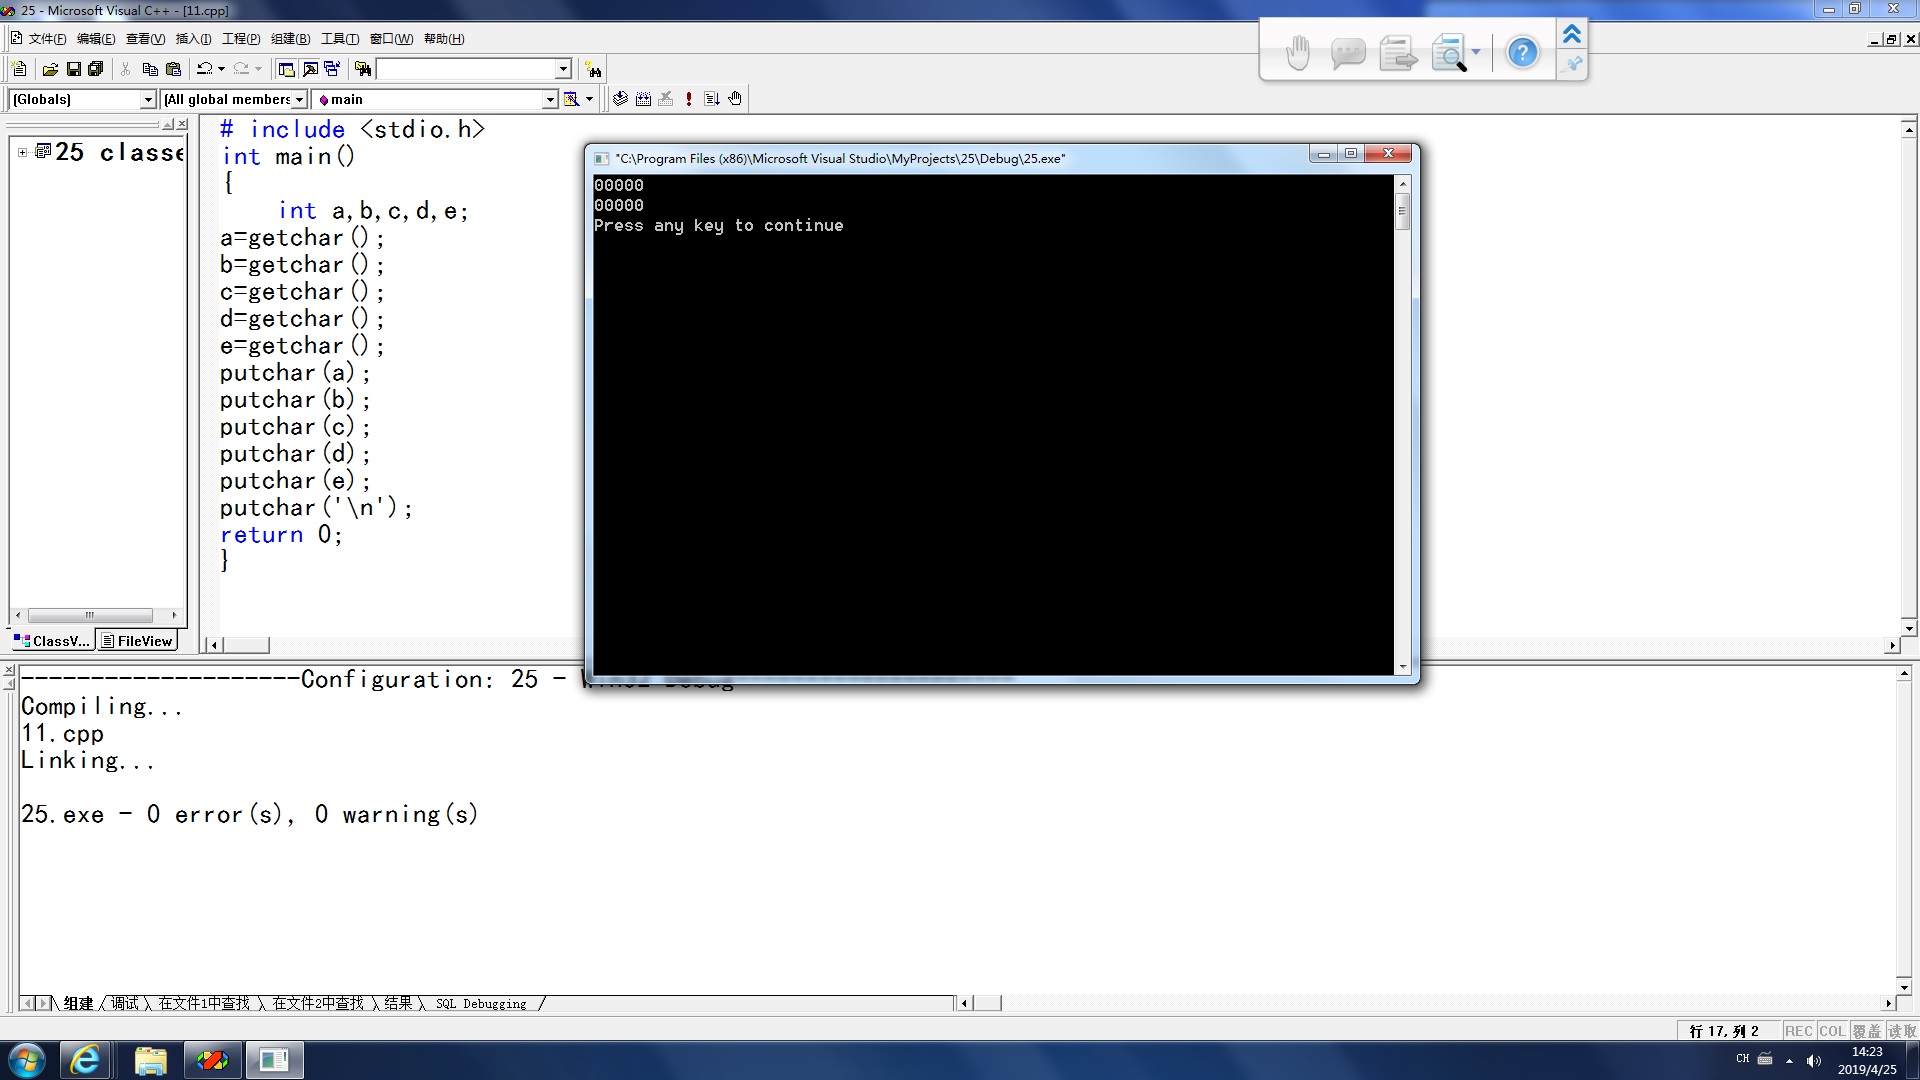Viewport: 1920px width, 1080px height.
Task: Click the Insert/Remove Breakpoint hand icon
Action: (735, 98)
